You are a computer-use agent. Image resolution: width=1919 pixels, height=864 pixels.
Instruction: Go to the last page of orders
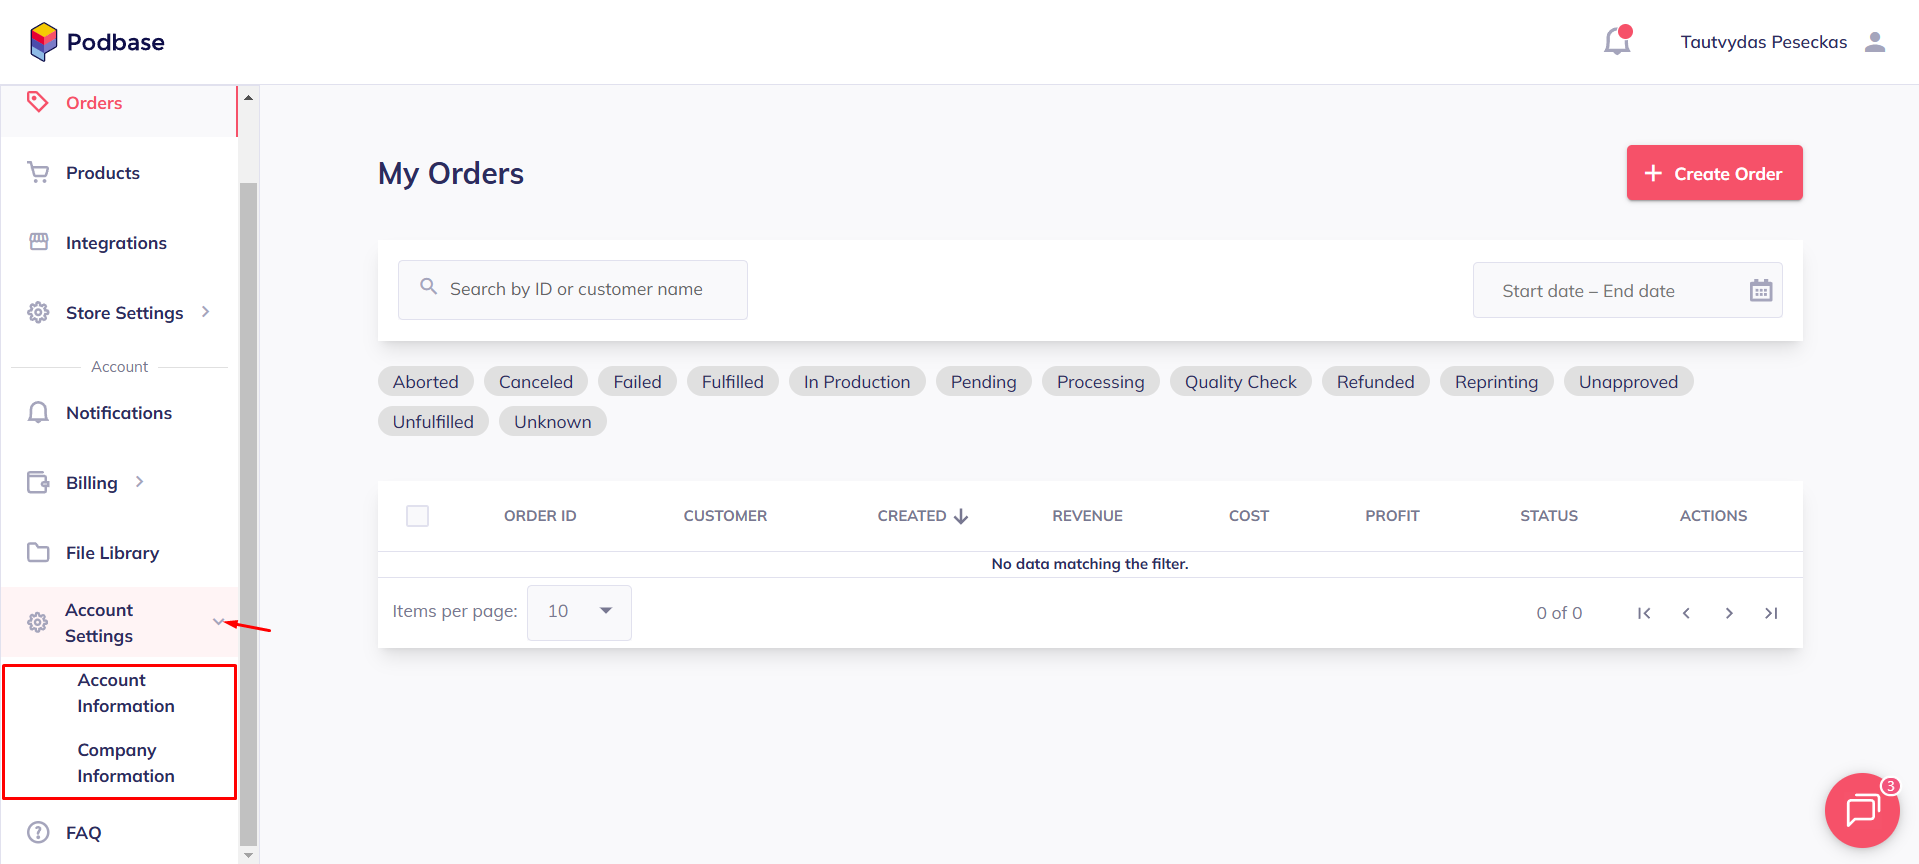pos(1771,613)
